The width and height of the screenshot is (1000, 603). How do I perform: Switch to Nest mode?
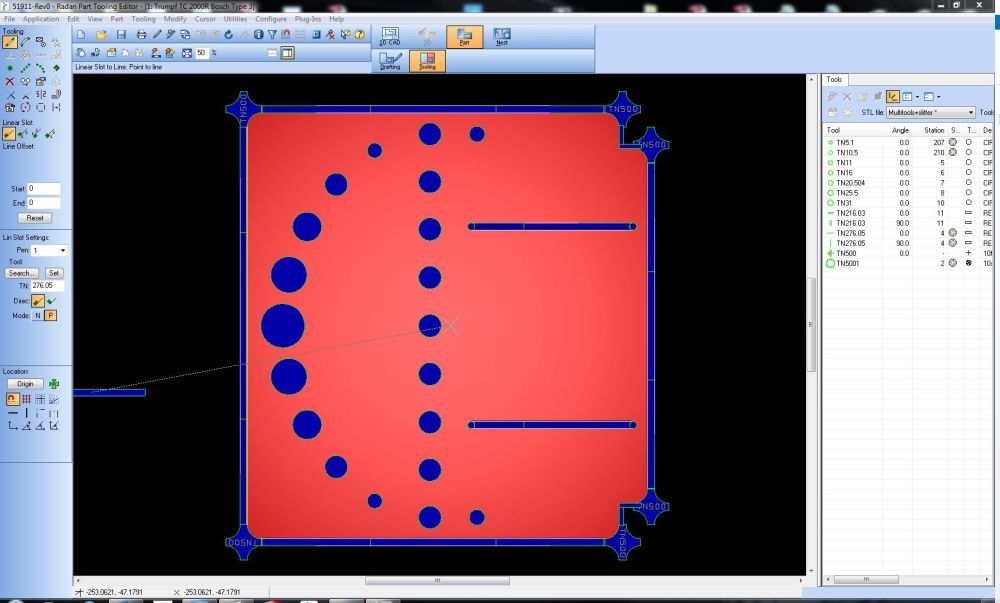coord(501,37)
